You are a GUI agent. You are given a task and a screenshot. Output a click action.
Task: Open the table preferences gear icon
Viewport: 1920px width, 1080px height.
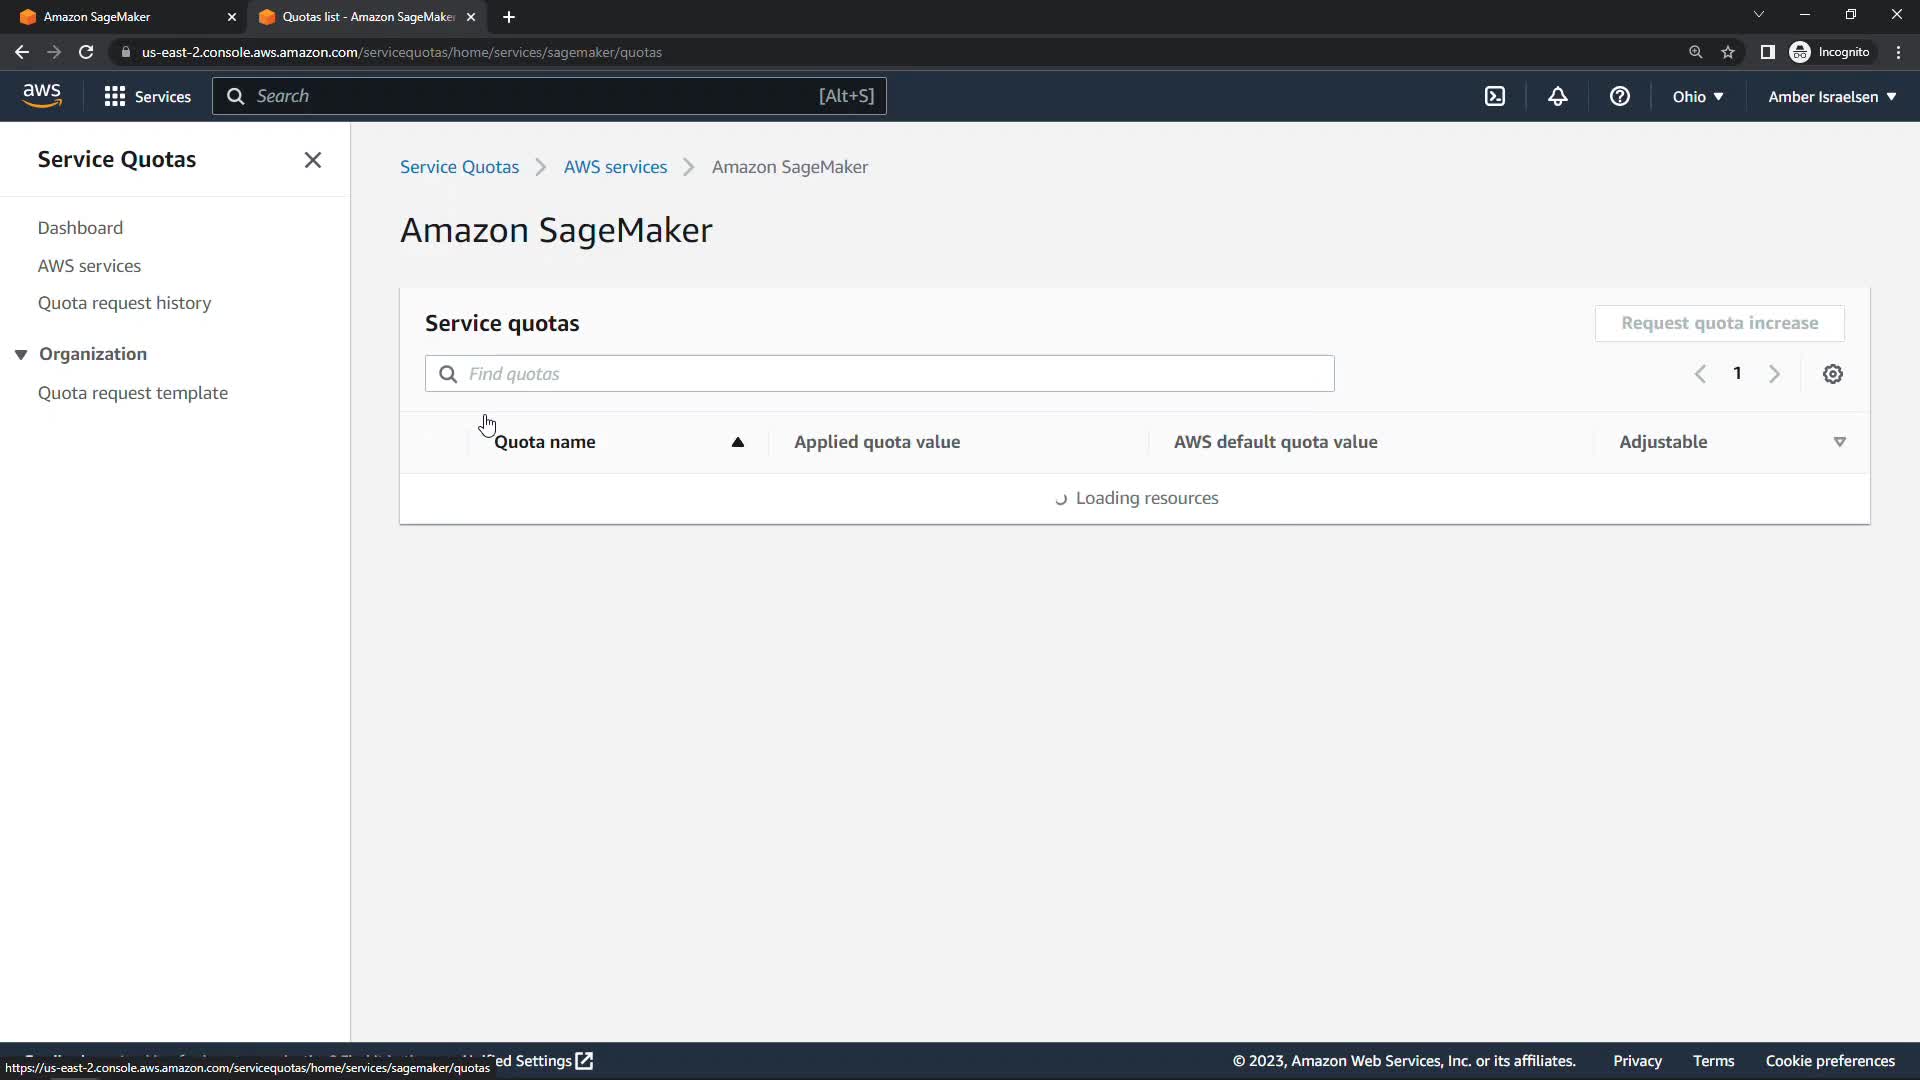[x=1832, y=374]
